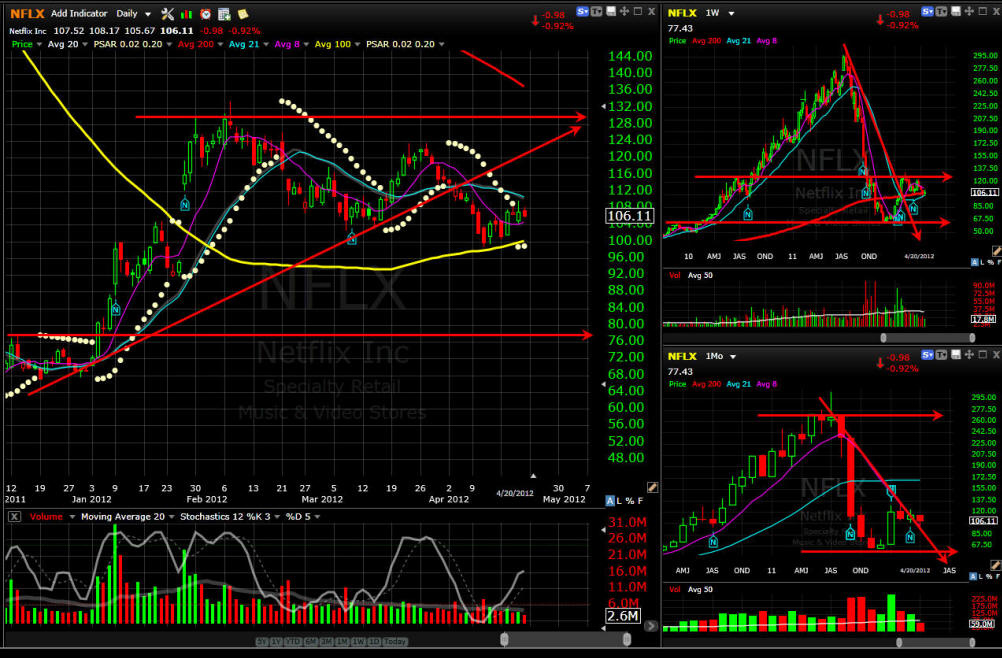Click the NFLX symbol on daily chart
The height and width of the screenshot is (658, 1002).
[27, 13]
